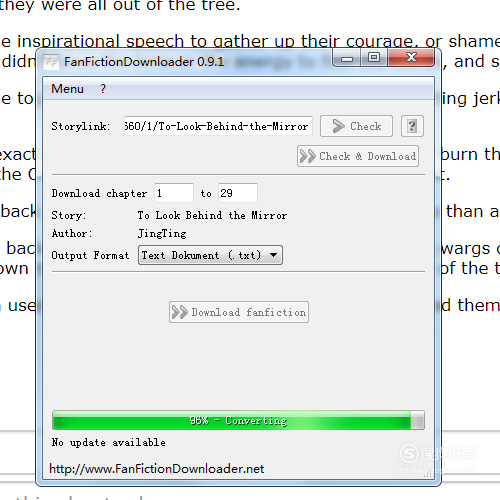The height and width of the screenshot is (500, 500).
Task: Click the Check button
Action: [x=356, y=126]
